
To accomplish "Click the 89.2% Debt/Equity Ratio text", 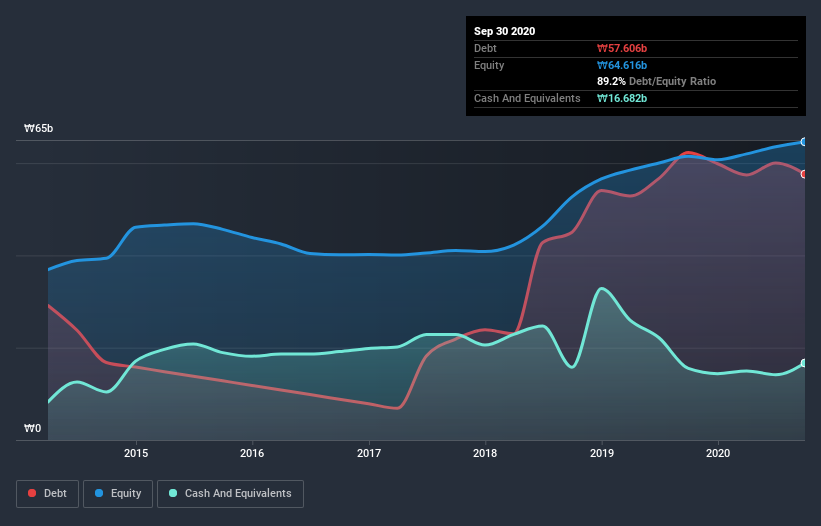I will coord(656,81).
